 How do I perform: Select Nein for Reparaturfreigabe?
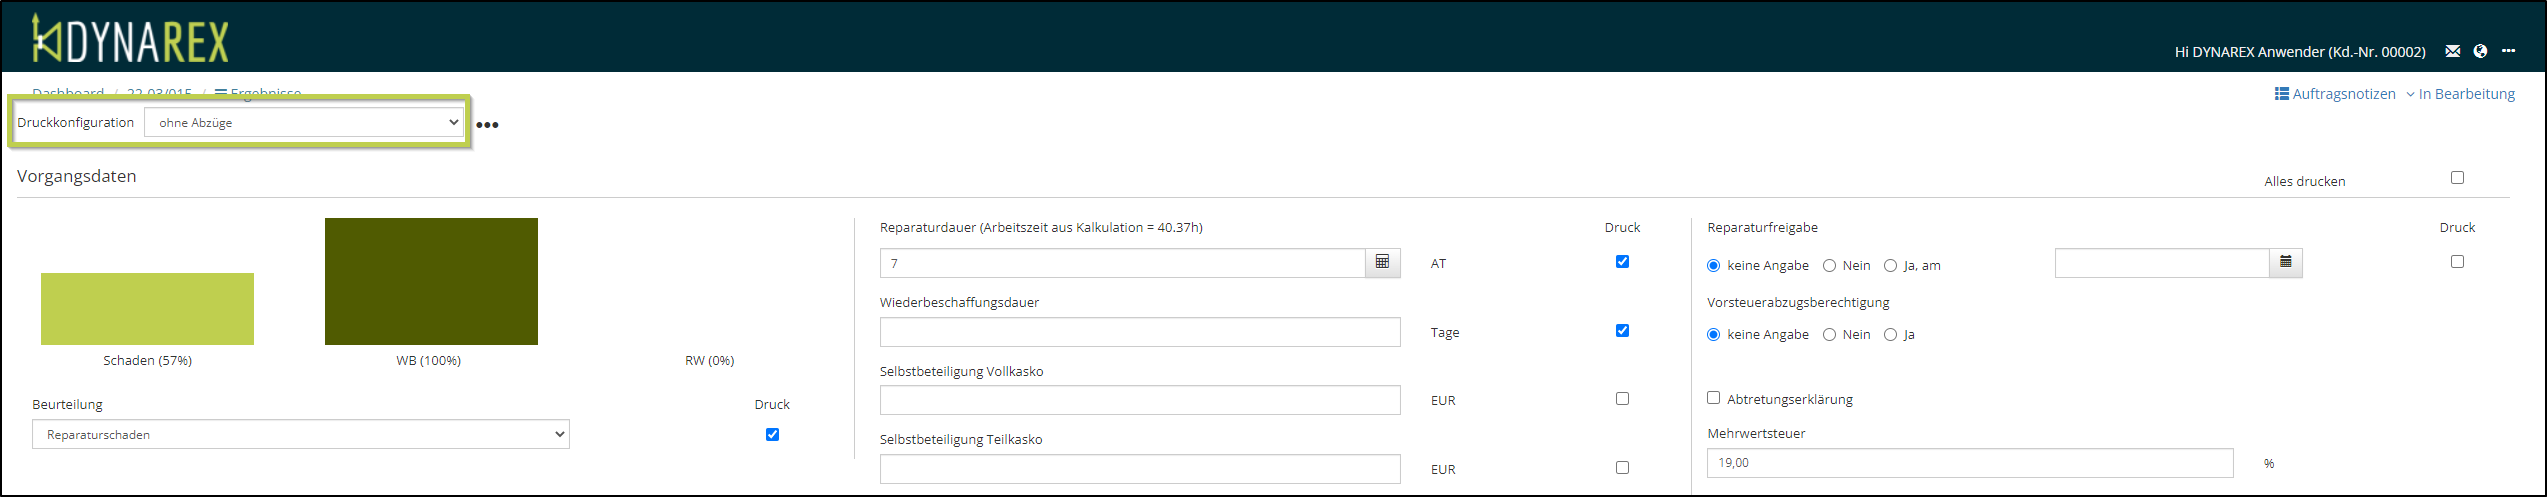tap(1829, 266)
